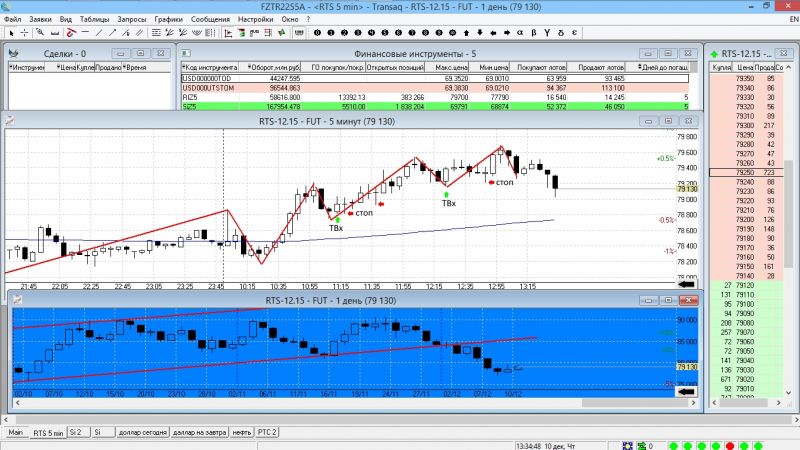Screen dimensions: 800x450
Task: Sort by Открытых позиций column header
Action: (395, 67)
